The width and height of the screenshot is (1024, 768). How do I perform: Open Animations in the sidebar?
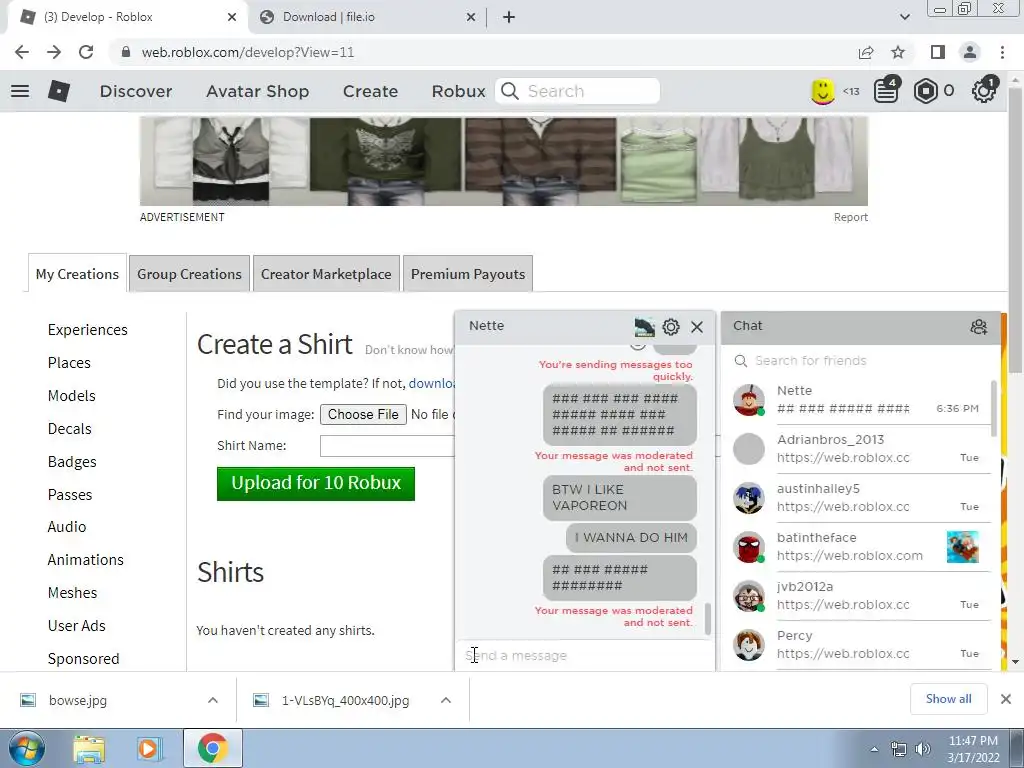click(x=86, y=560)
